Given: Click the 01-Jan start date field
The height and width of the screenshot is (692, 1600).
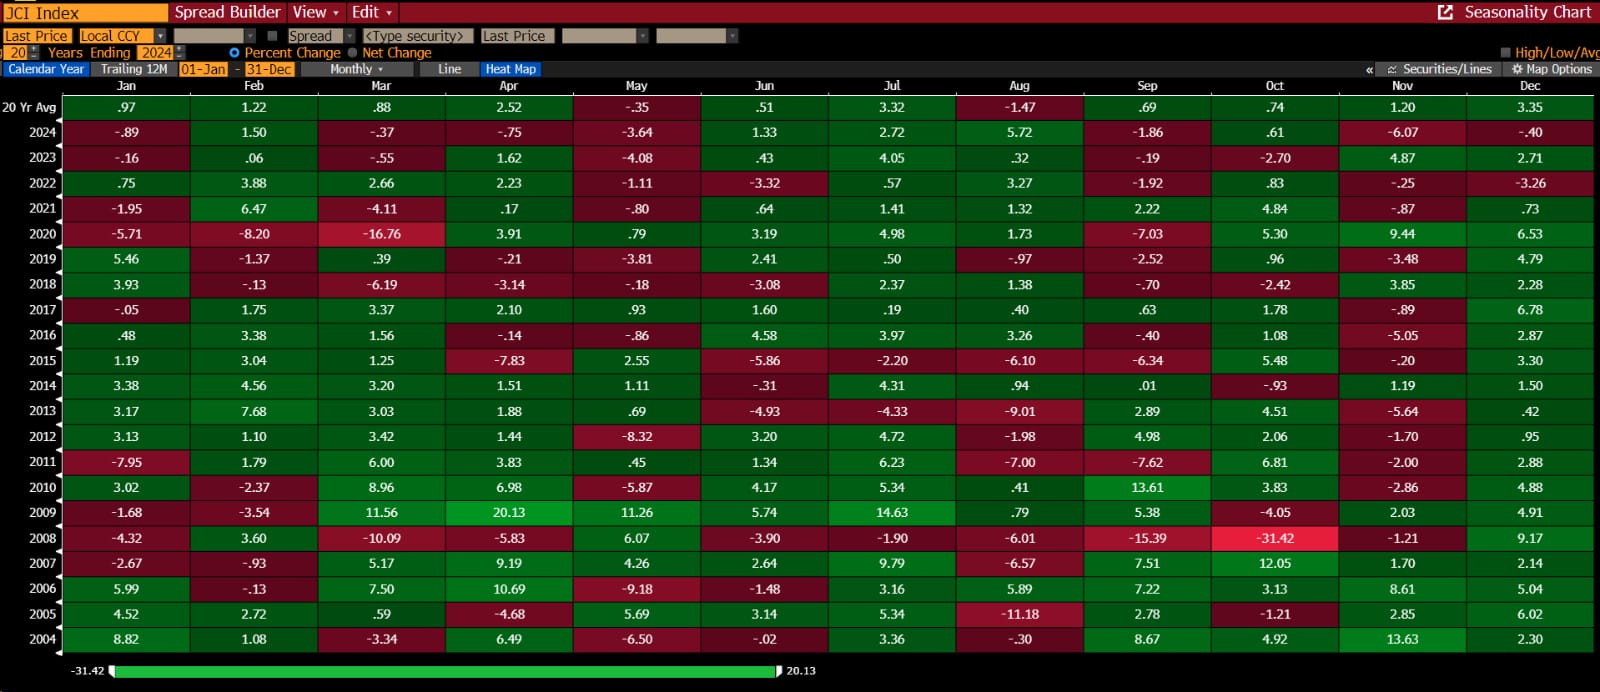Looking at the screenshot, I should tap(203, 69).
